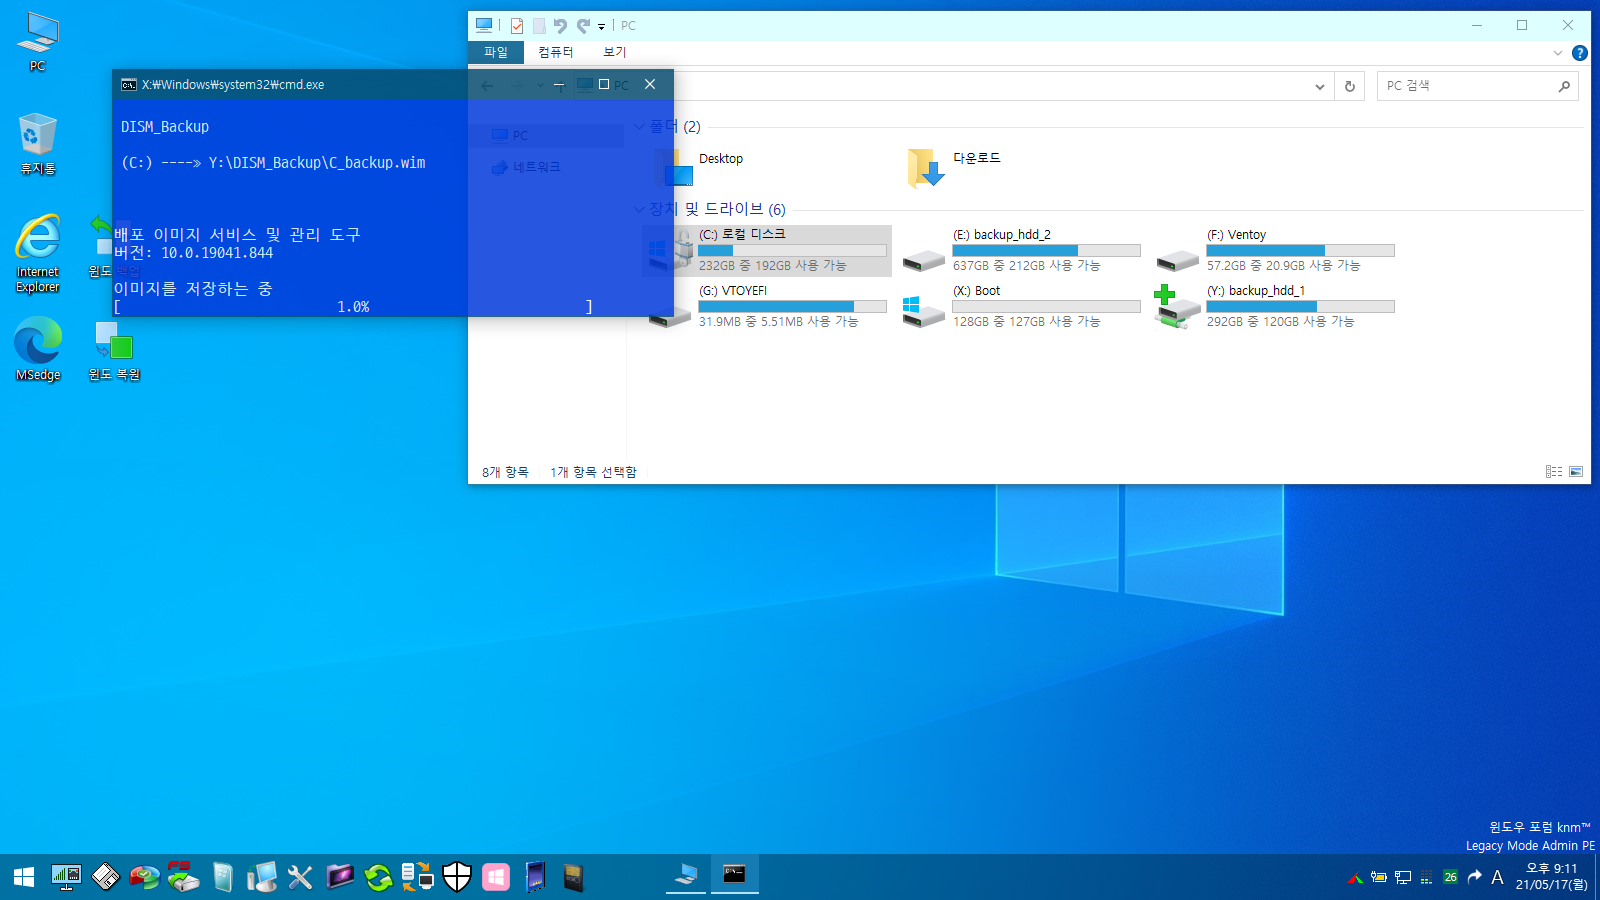This screenshot has width=1600, height=900.
Task: Select the (Y:) backup_hdd_1 drive
Action: point(1275,307)
